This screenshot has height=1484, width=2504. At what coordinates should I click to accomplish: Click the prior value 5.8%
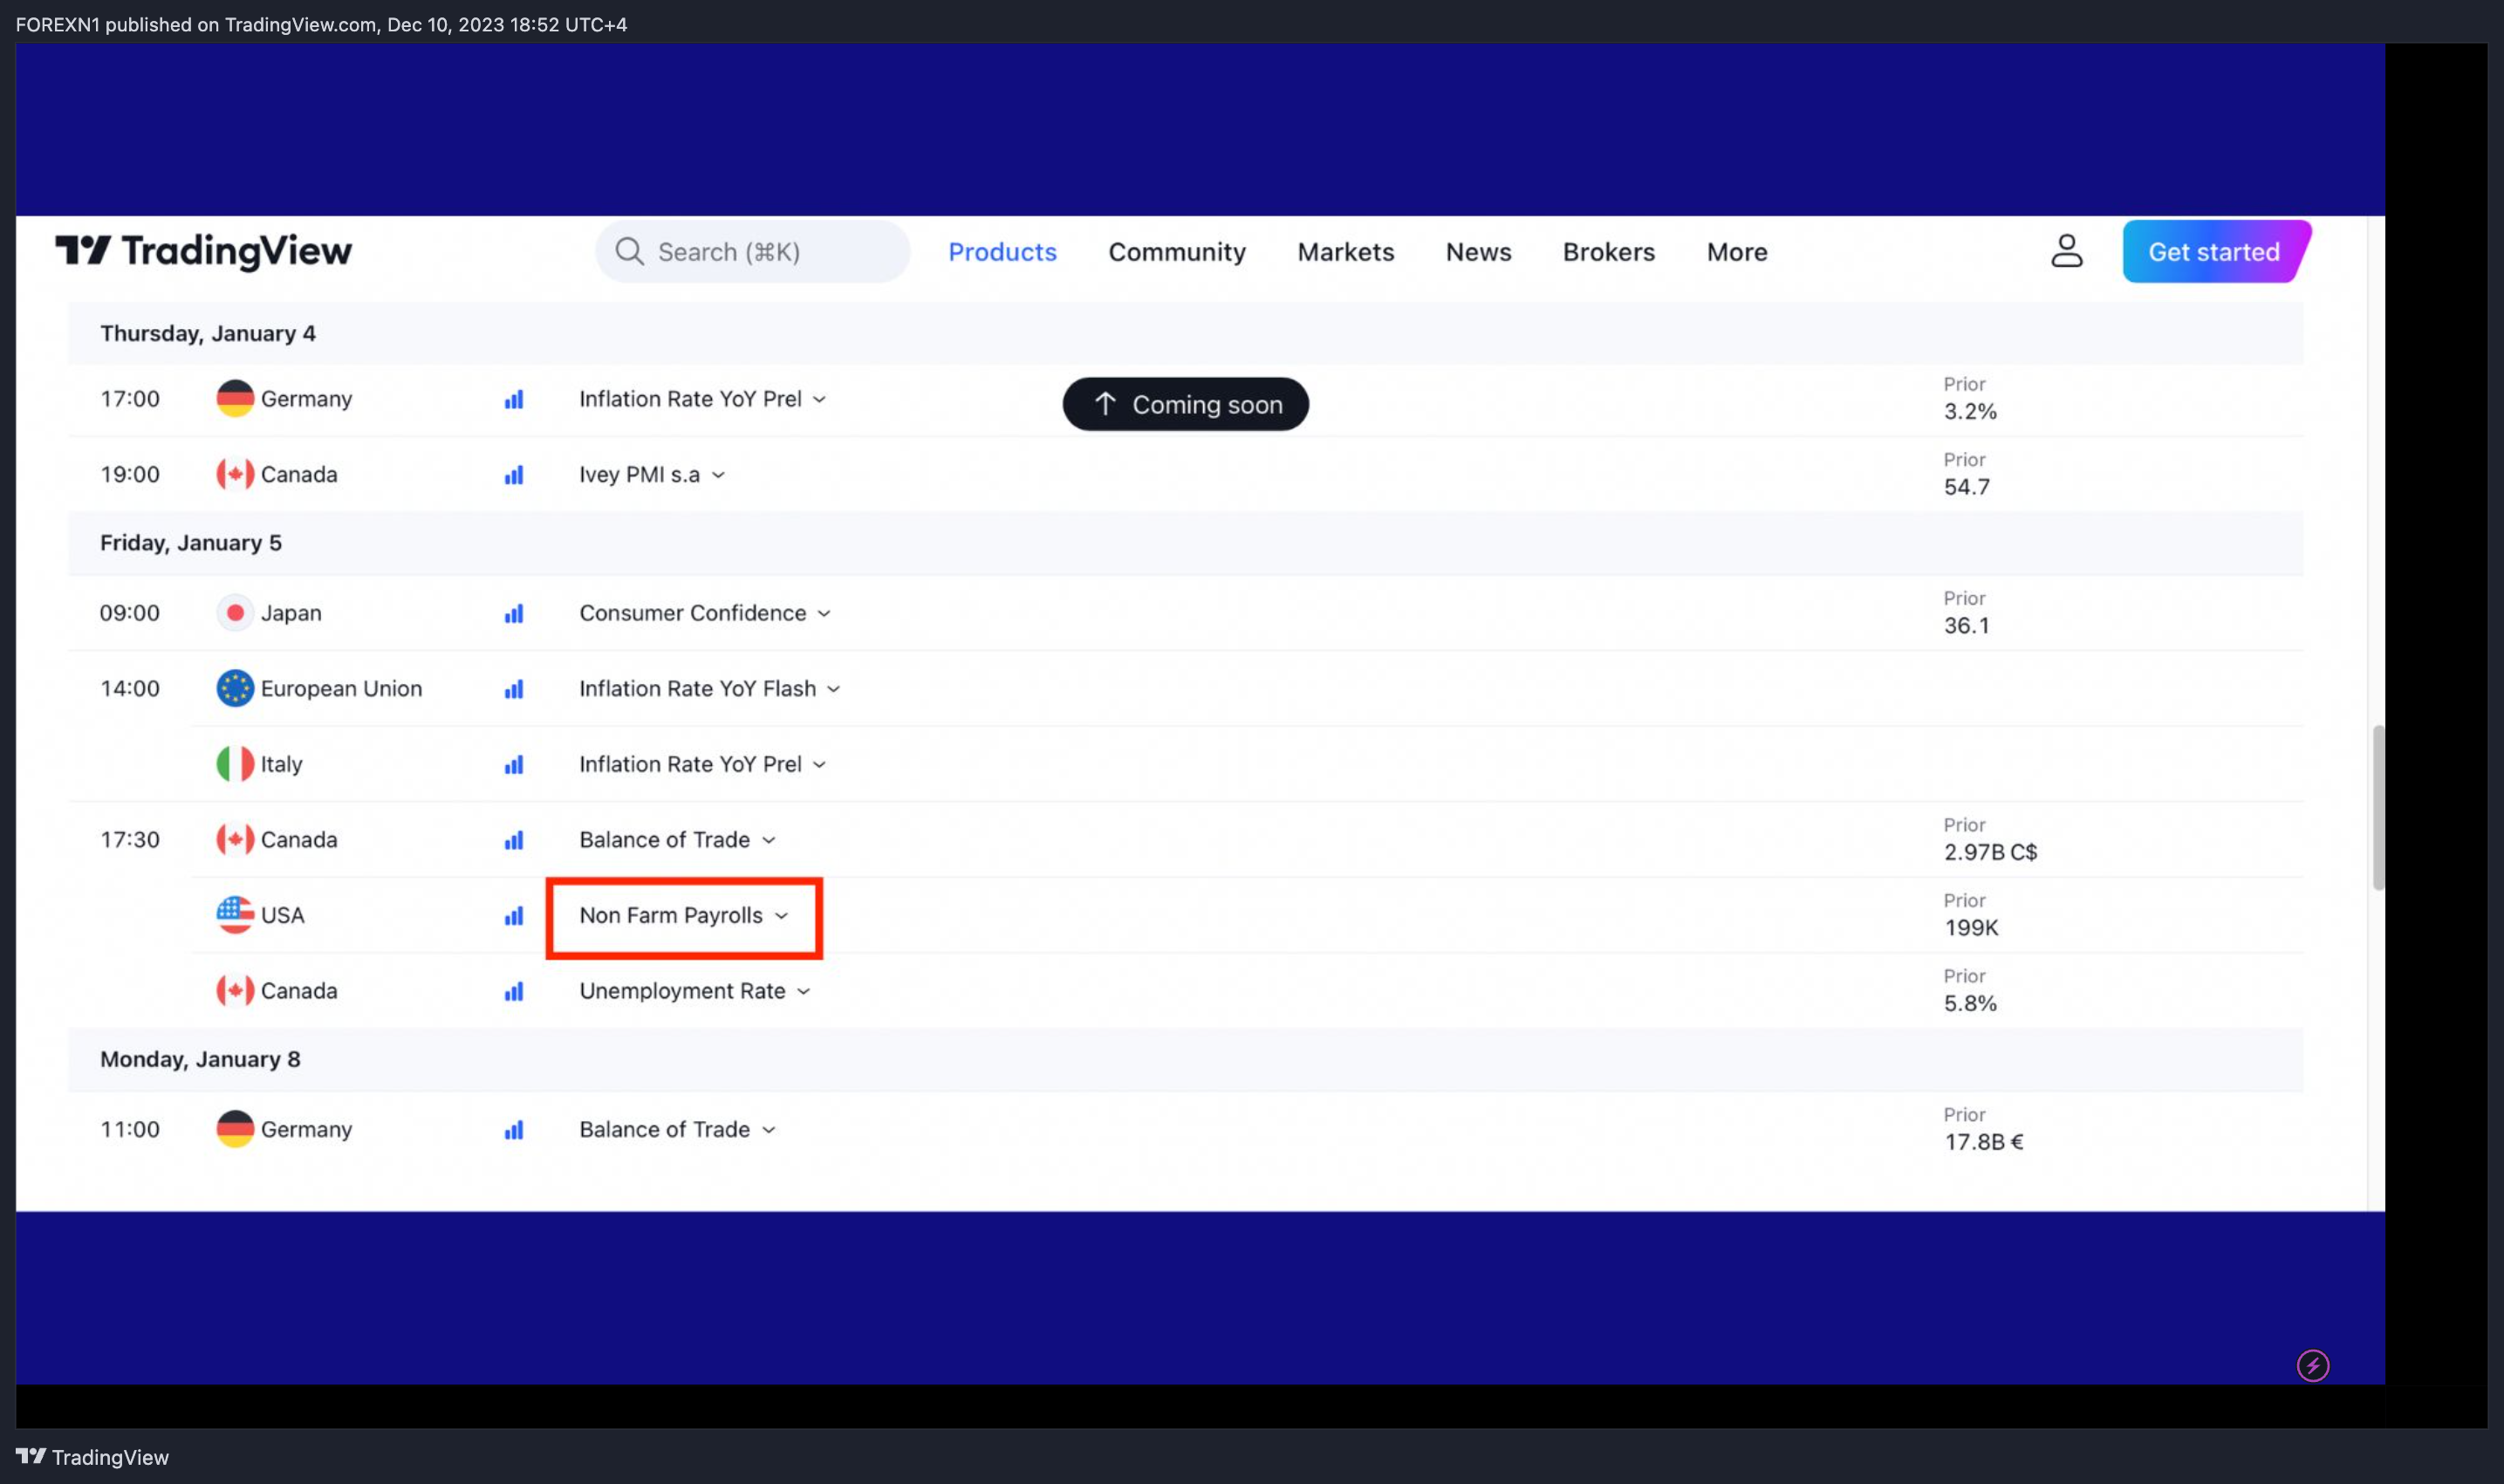(1970, 1004)
